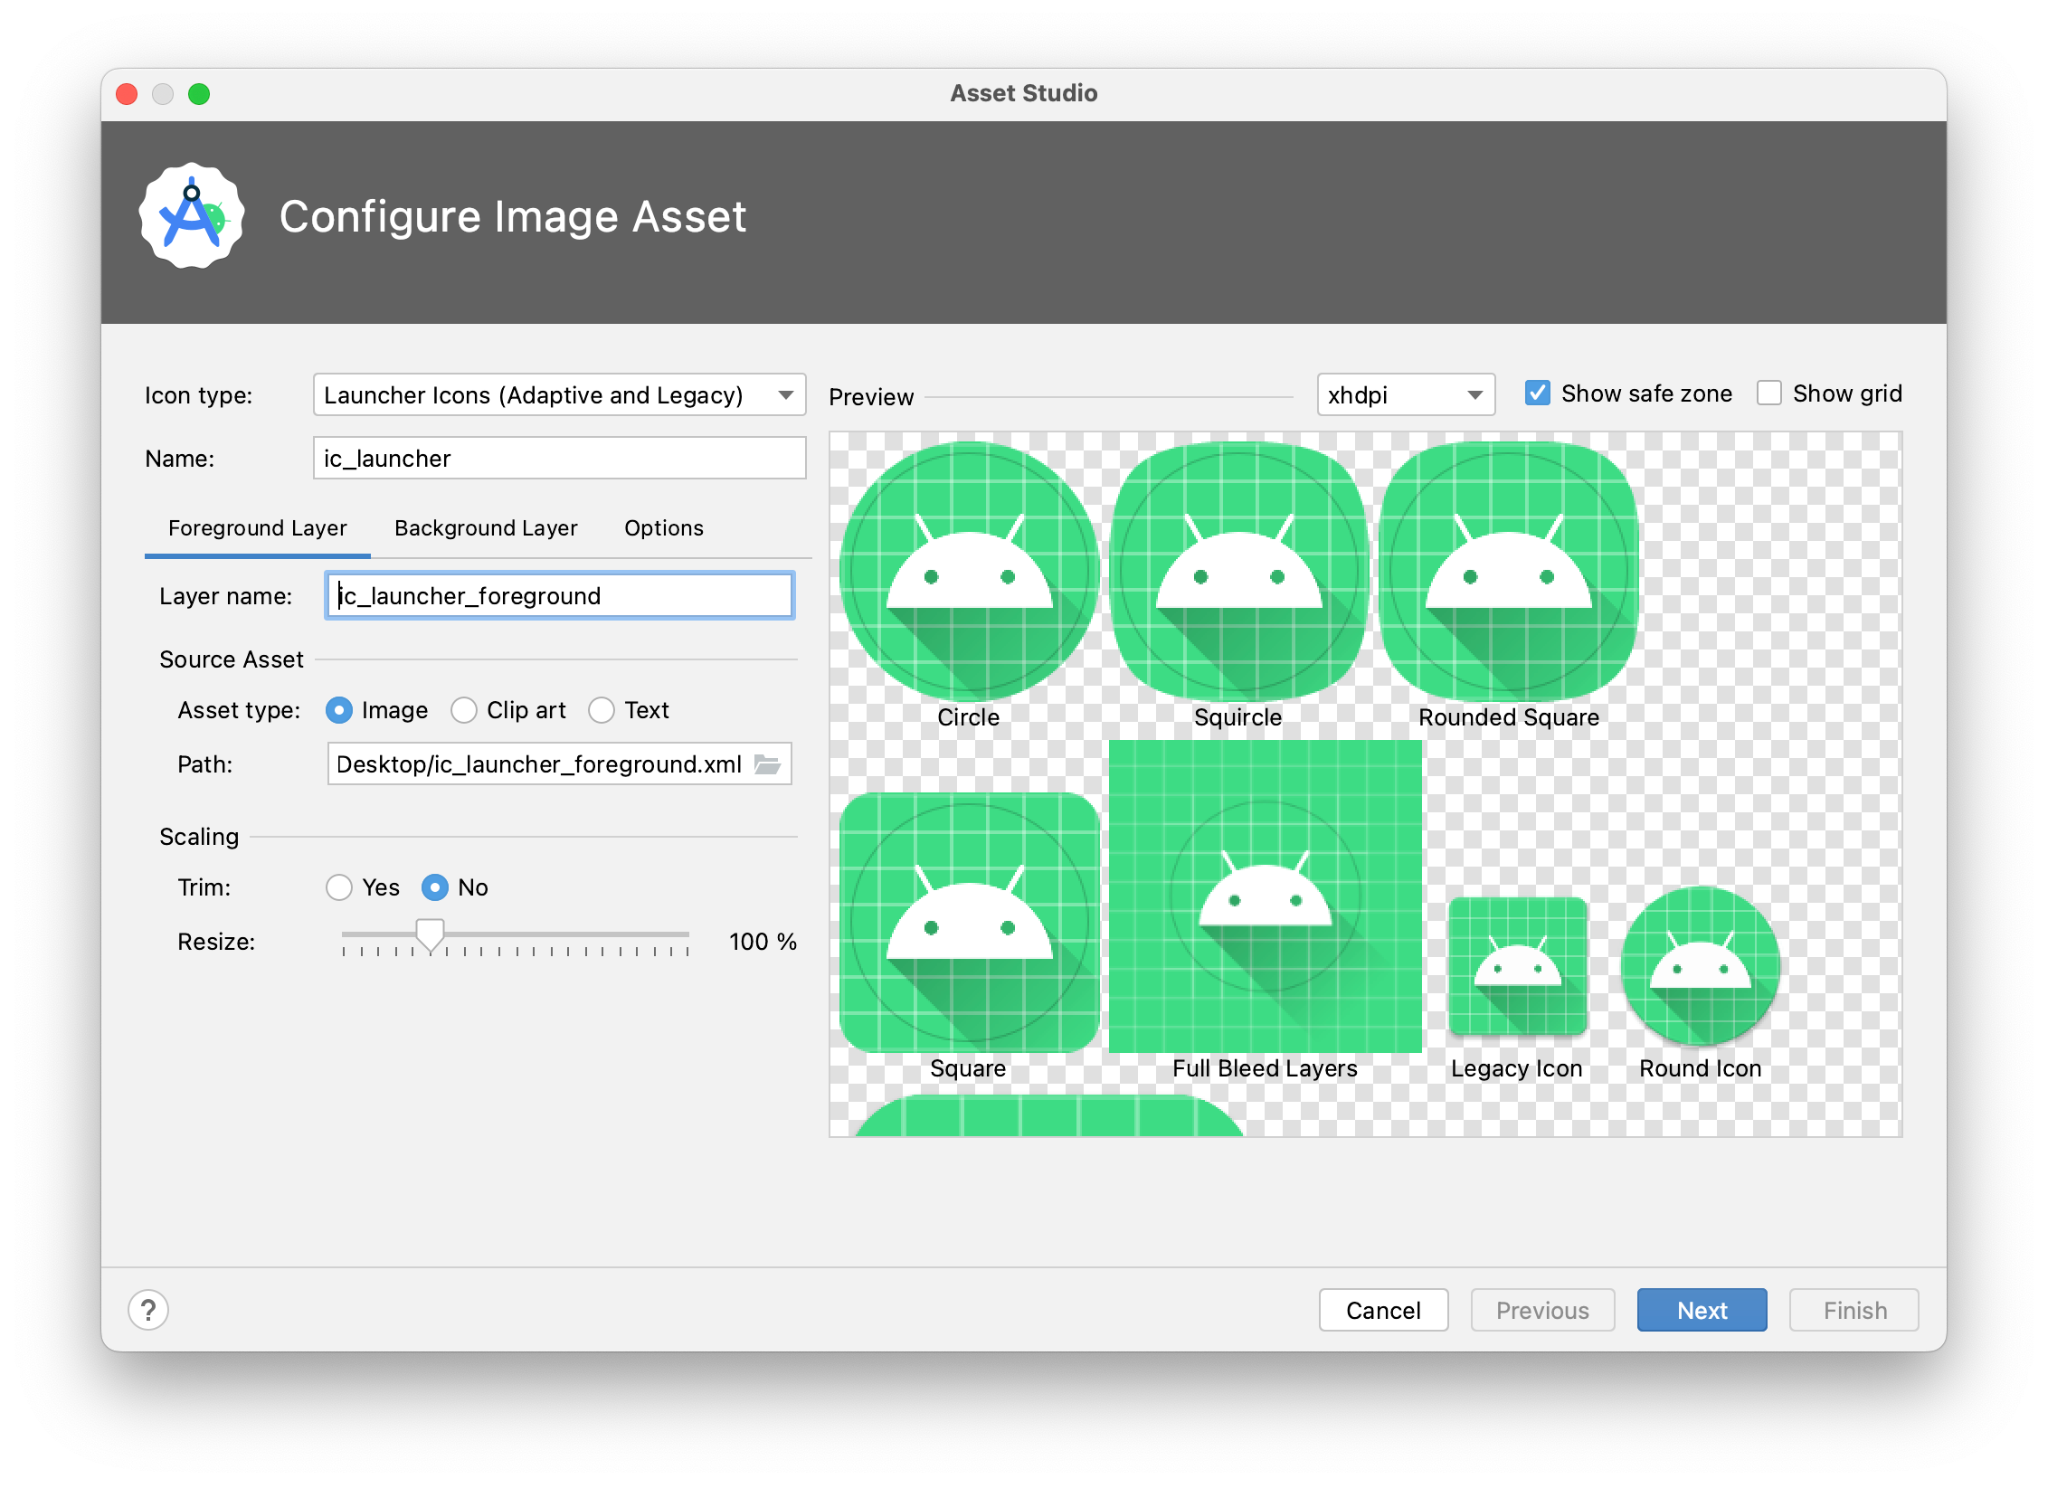
Task: Disable Show safe zone checkbox
Action: (x=1537, y=393)
